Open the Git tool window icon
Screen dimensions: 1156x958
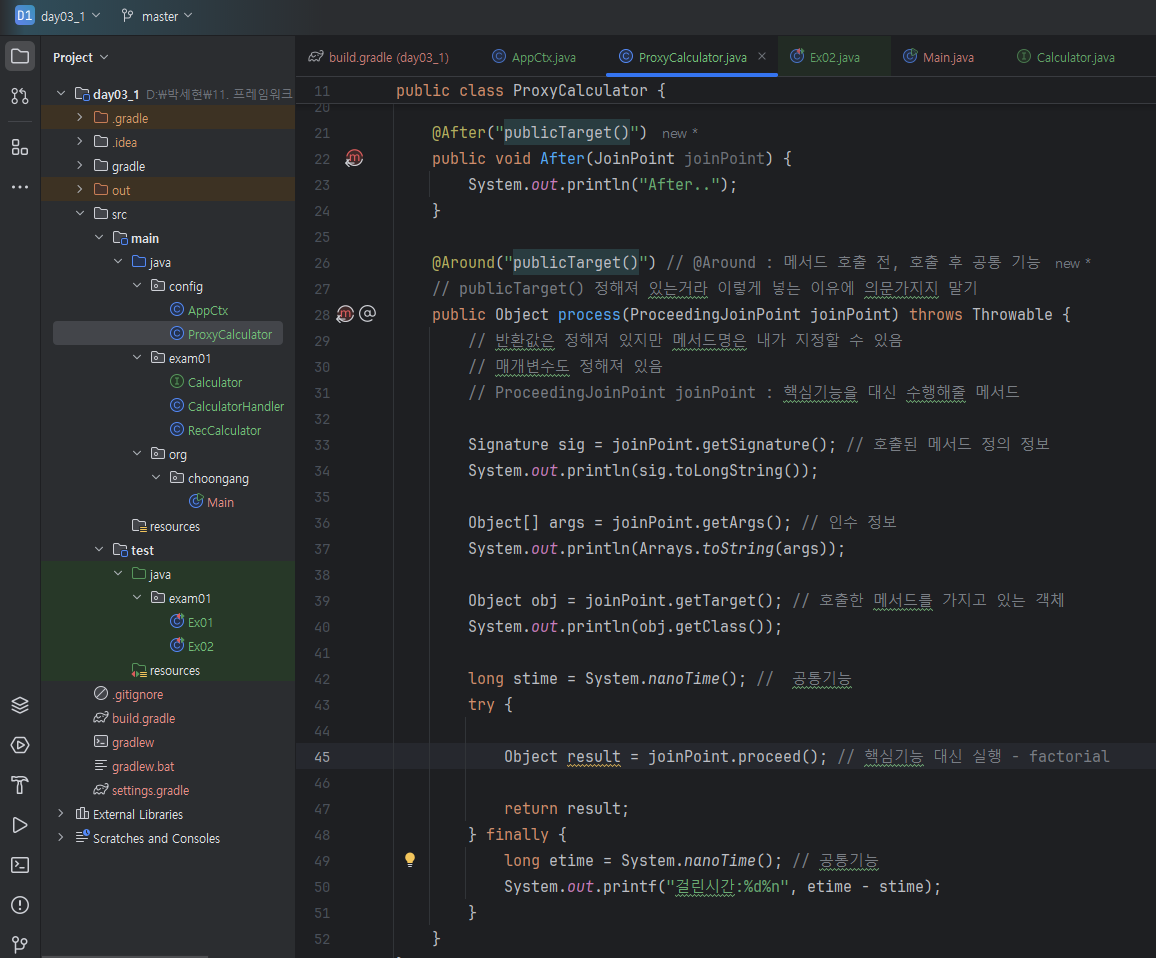pyautogui.click(x=20, y=944)
